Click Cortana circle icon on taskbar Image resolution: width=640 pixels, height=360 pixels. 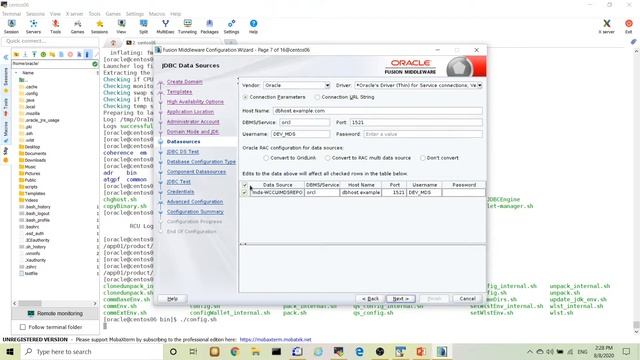click(x=173, y=351)
